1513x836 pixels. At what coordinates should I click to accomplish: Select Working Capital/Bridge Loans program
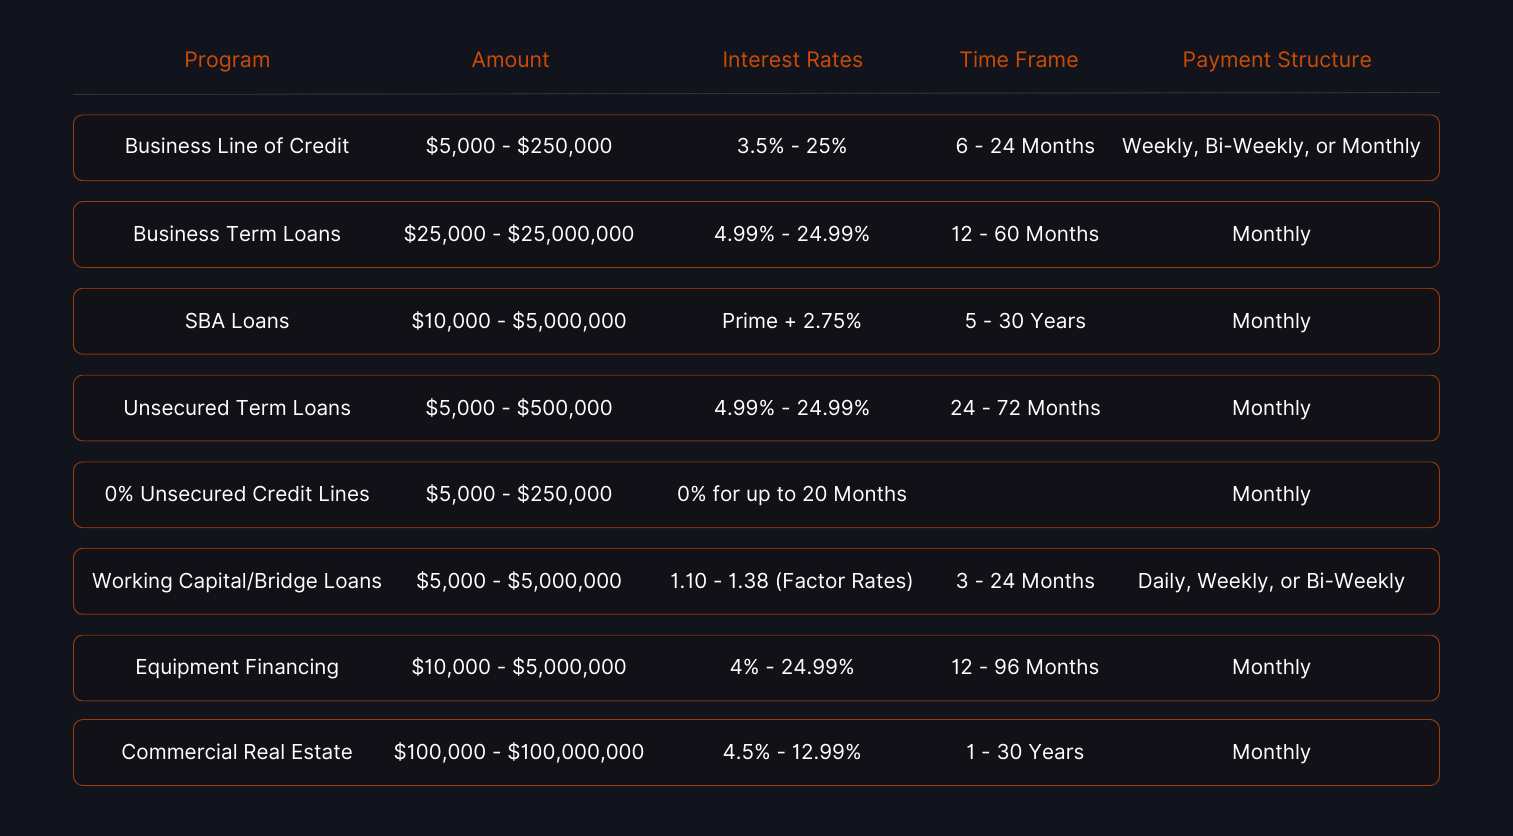tap(237, 581)
